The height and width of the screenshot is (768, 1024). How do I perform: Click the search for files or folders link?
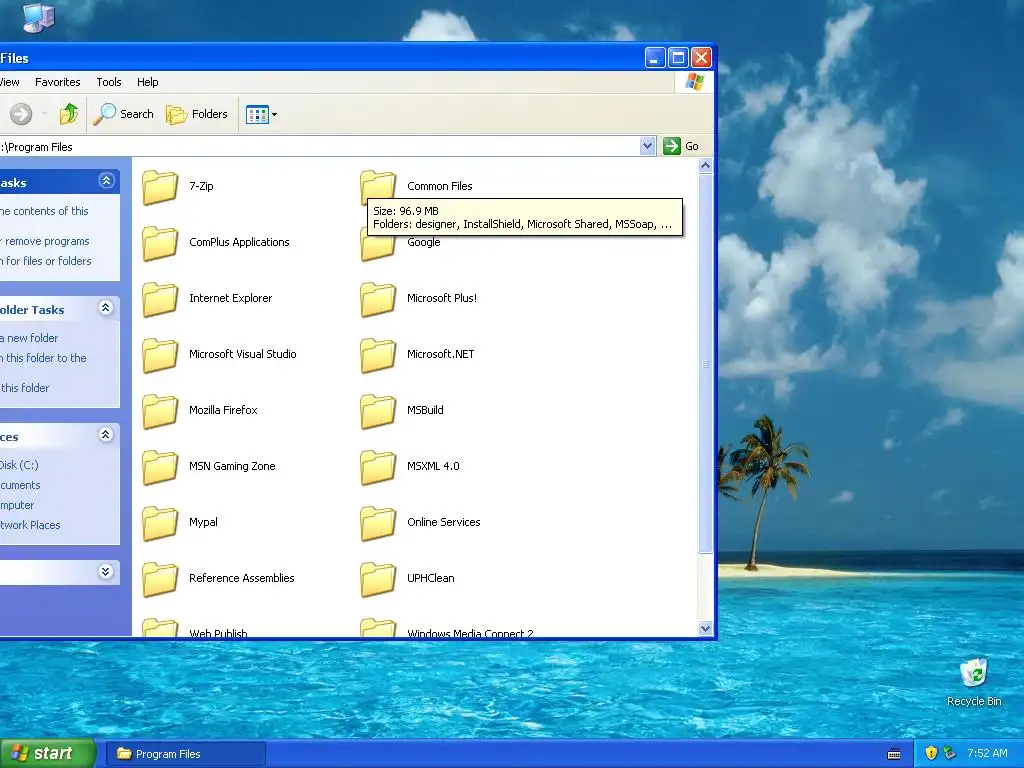point(46,261)
